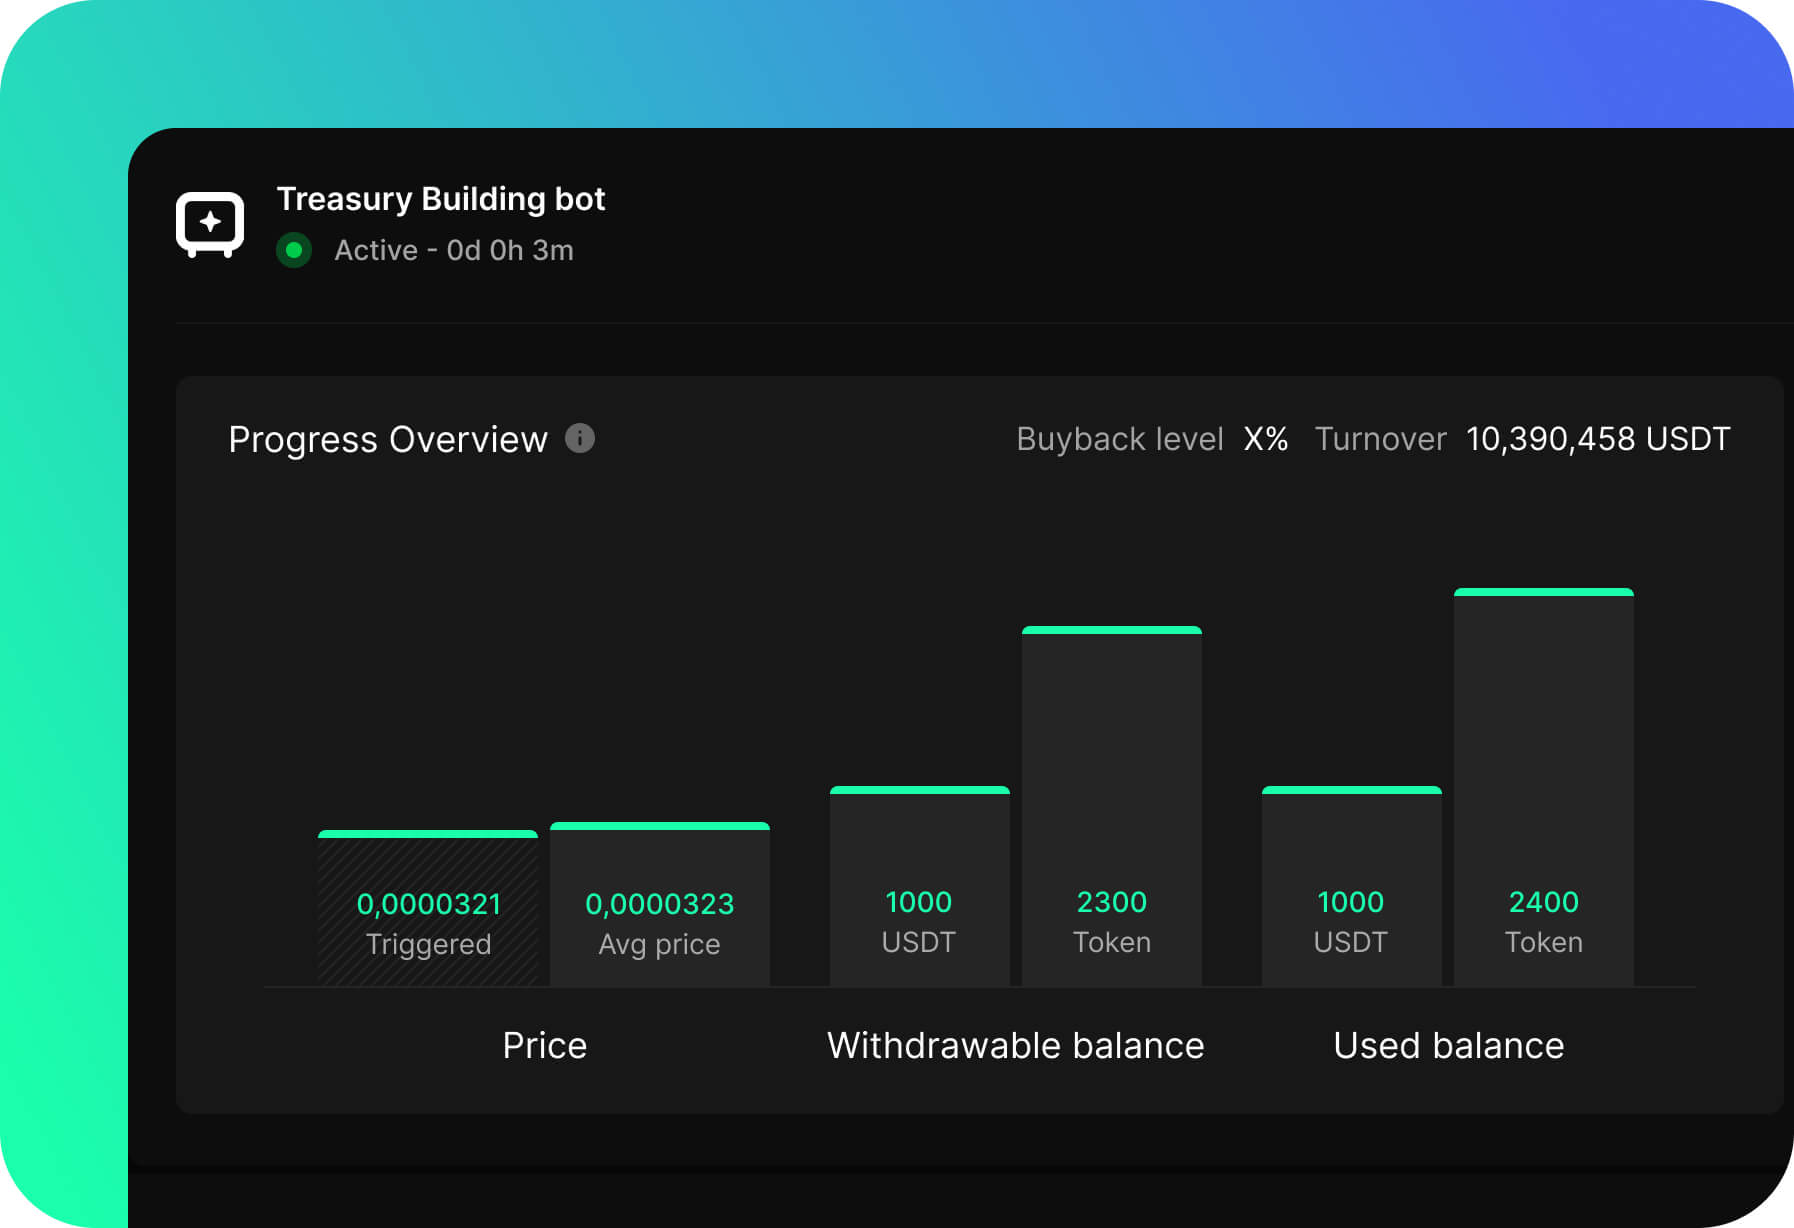The height and width of the screenshot is (1228, 1794).
Task: Click the Treasury Building bot title
Action: click(441, 199)
